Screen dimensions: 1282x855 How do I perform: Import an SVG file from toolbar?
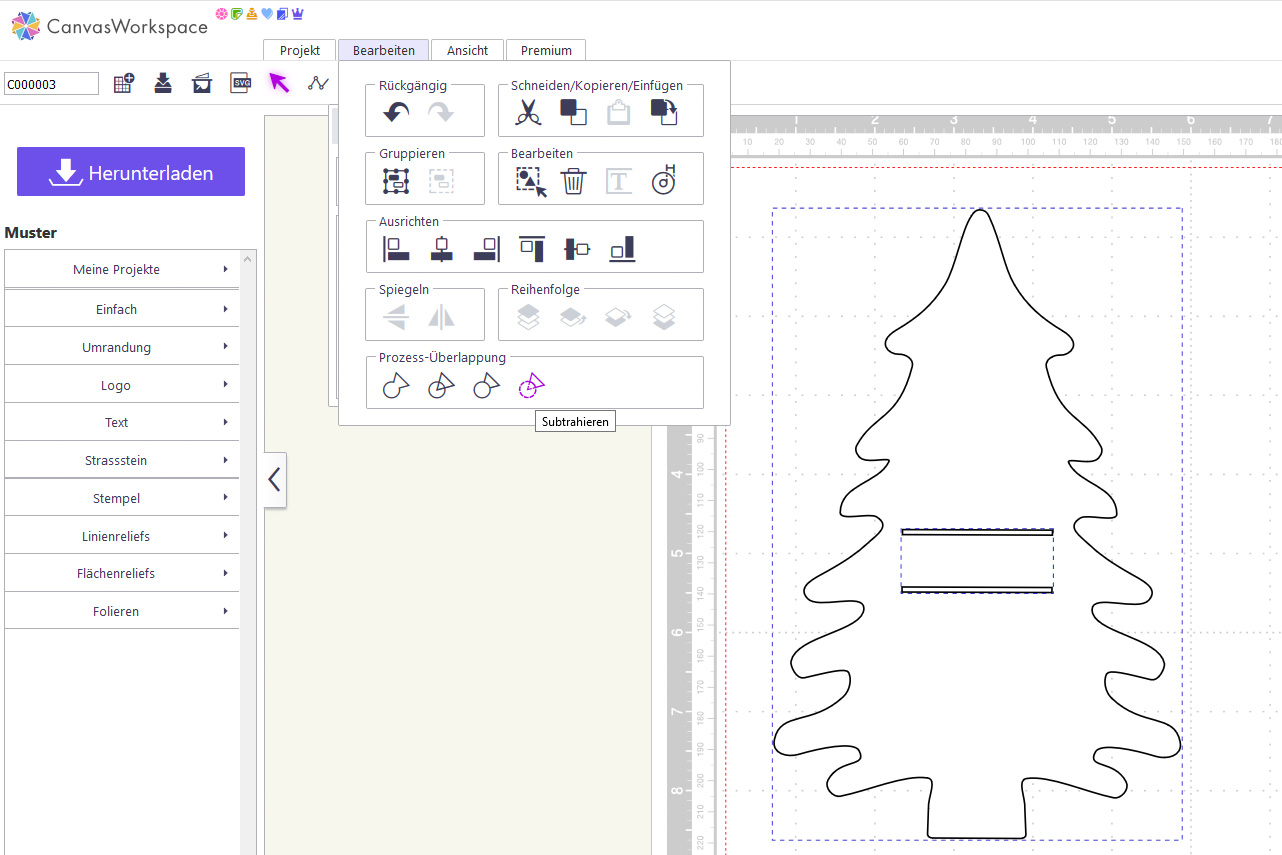pyautogui.click(x=240, y=83)
